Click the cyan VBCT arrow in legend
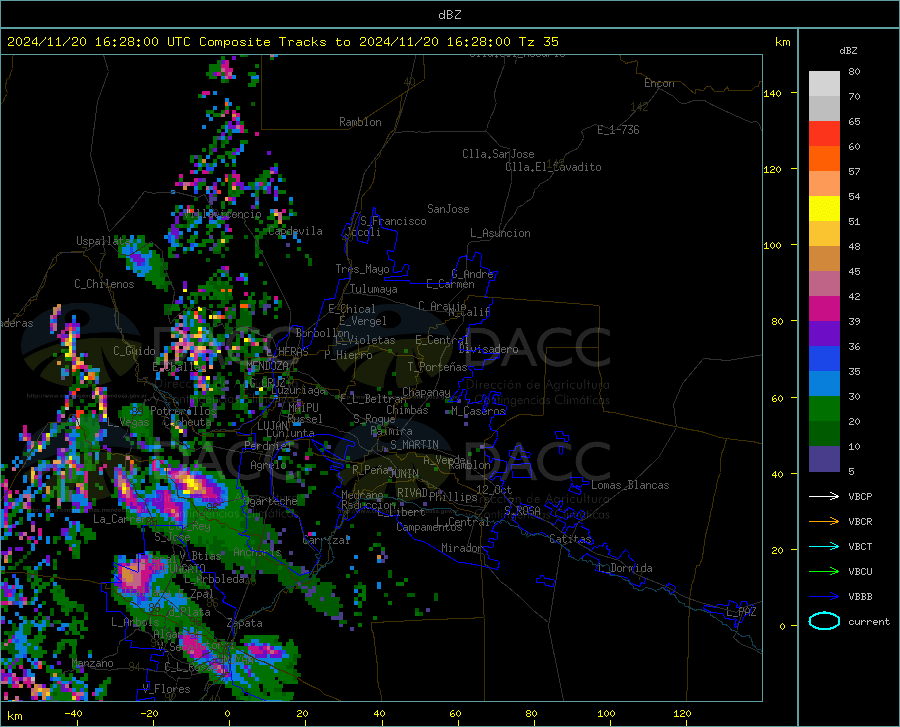This screenshot has width=900, height=727. pyautogui.click(x=824, y=546)
